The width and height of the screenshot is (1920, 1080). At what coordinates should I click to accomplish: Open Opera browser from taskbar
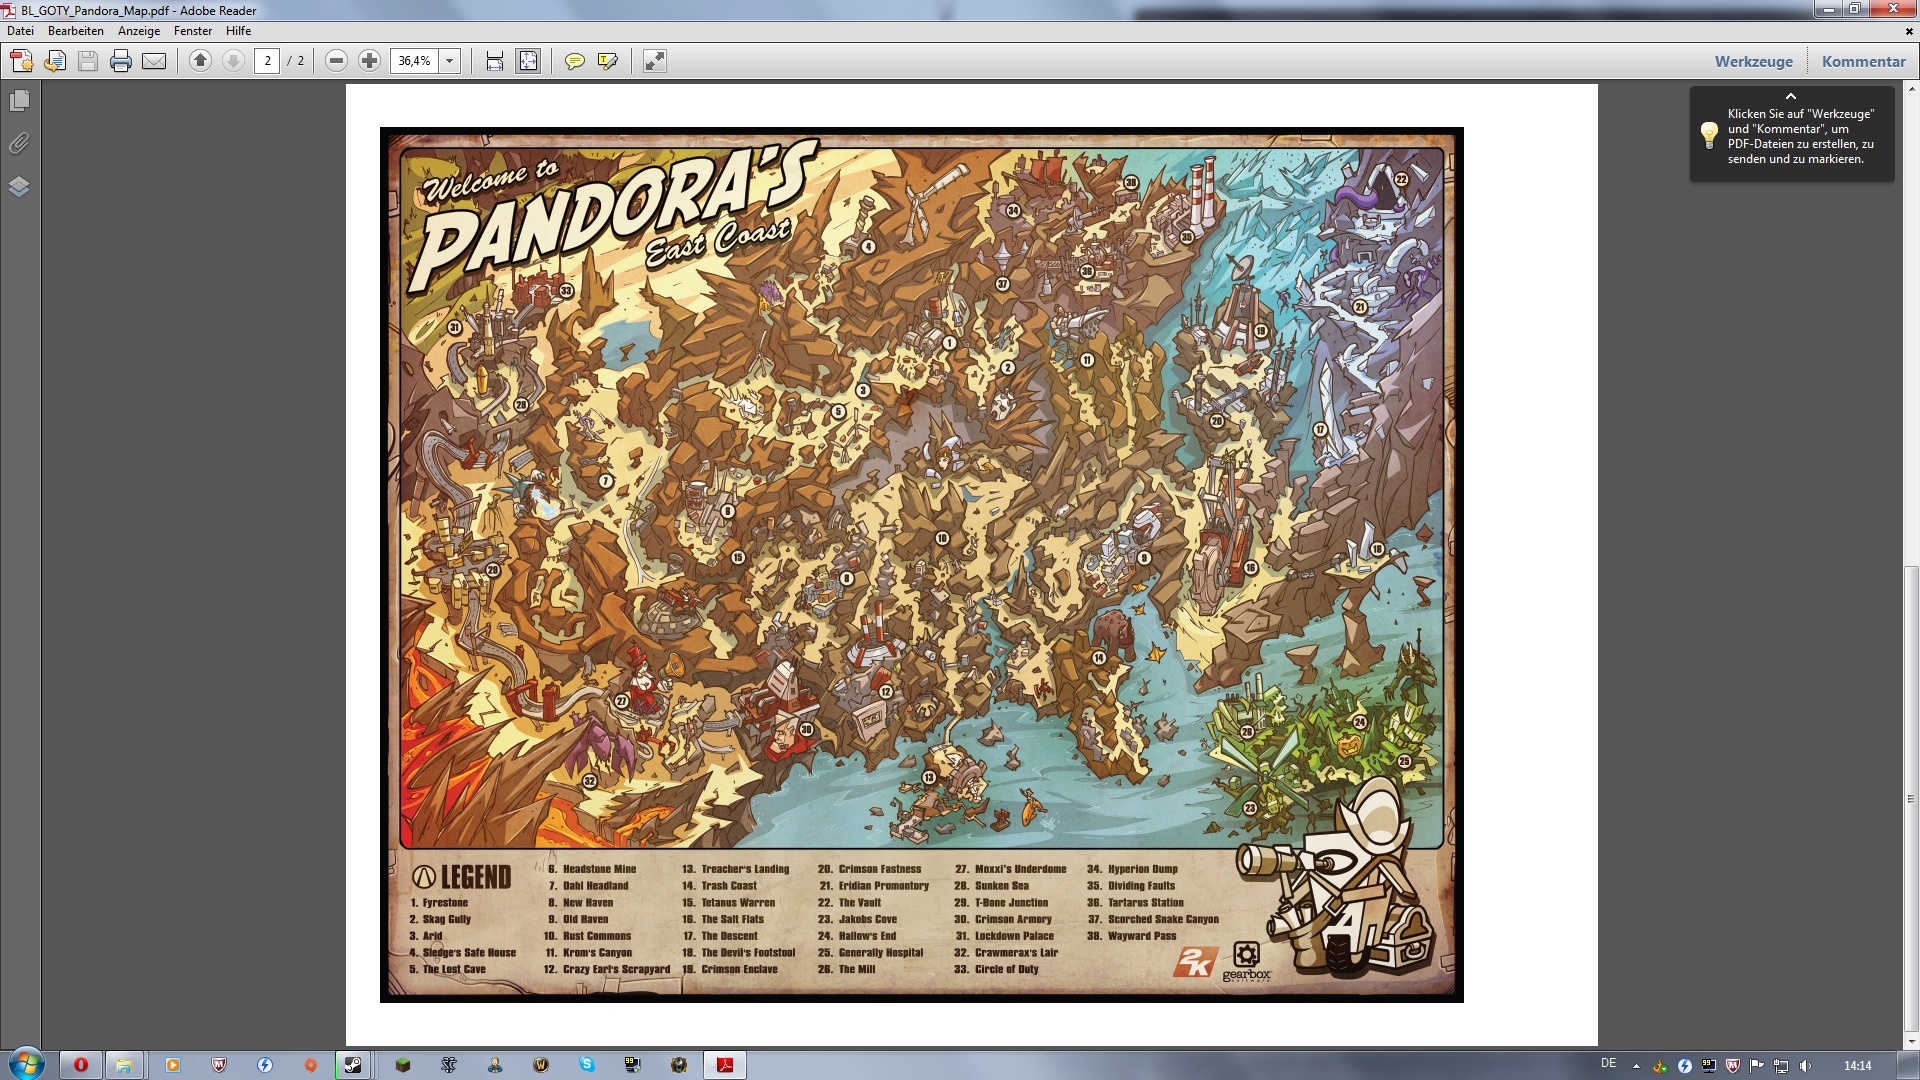pyautogui.click(x=81, y=1065)
